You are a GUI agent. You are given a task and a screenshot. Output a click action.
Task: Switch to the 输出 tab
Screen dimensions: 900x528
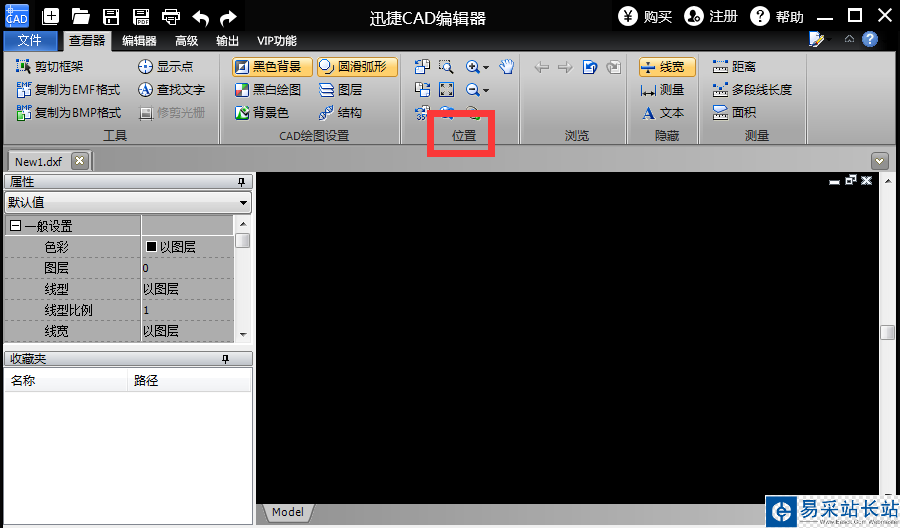(227, 41)
